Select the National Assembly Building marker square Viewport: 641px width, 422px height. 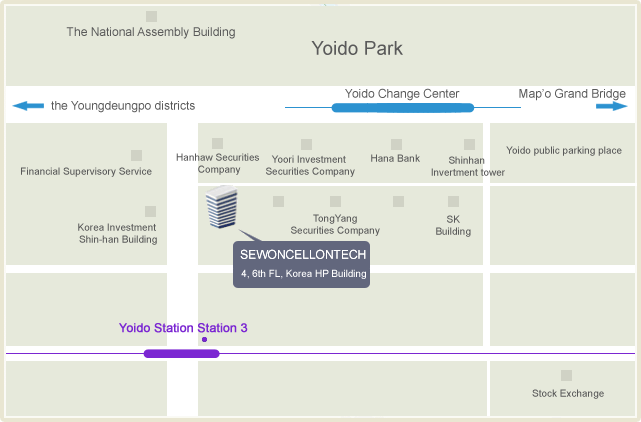[x=152, y=16]
